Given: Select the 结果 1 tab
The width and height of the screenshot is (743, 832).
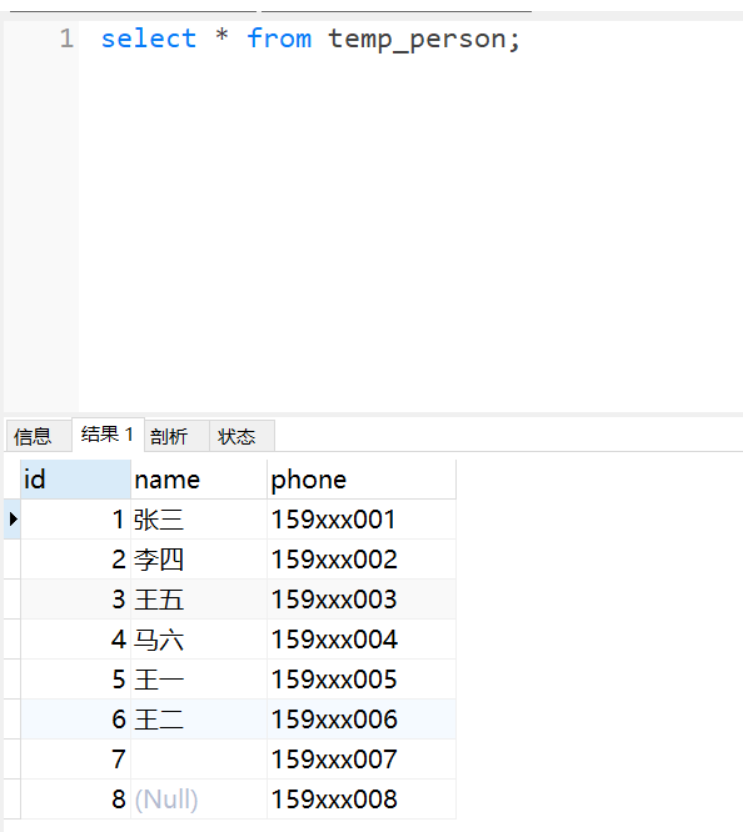Looking at the screenshot, I should tap(108, 435).
